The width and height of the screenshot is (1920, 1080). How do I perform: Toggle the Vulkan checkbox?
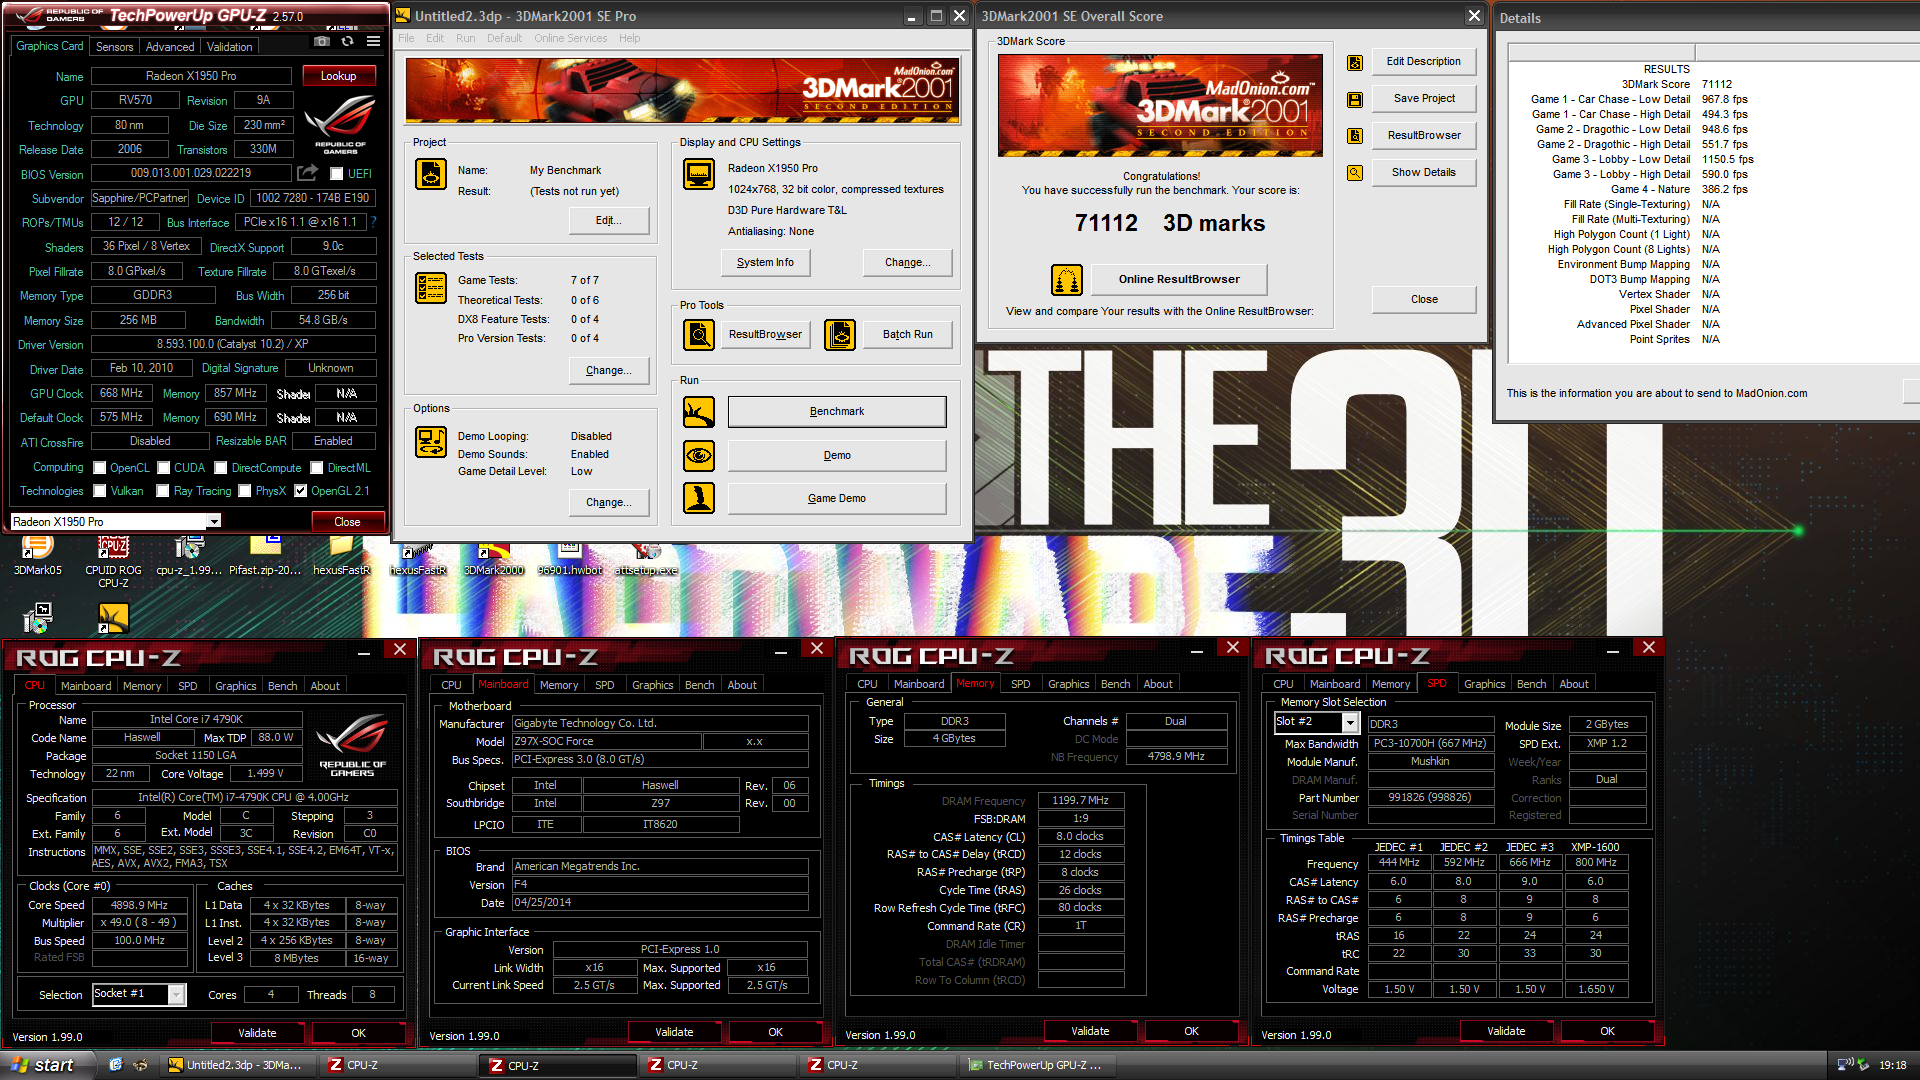pos(100,491)
